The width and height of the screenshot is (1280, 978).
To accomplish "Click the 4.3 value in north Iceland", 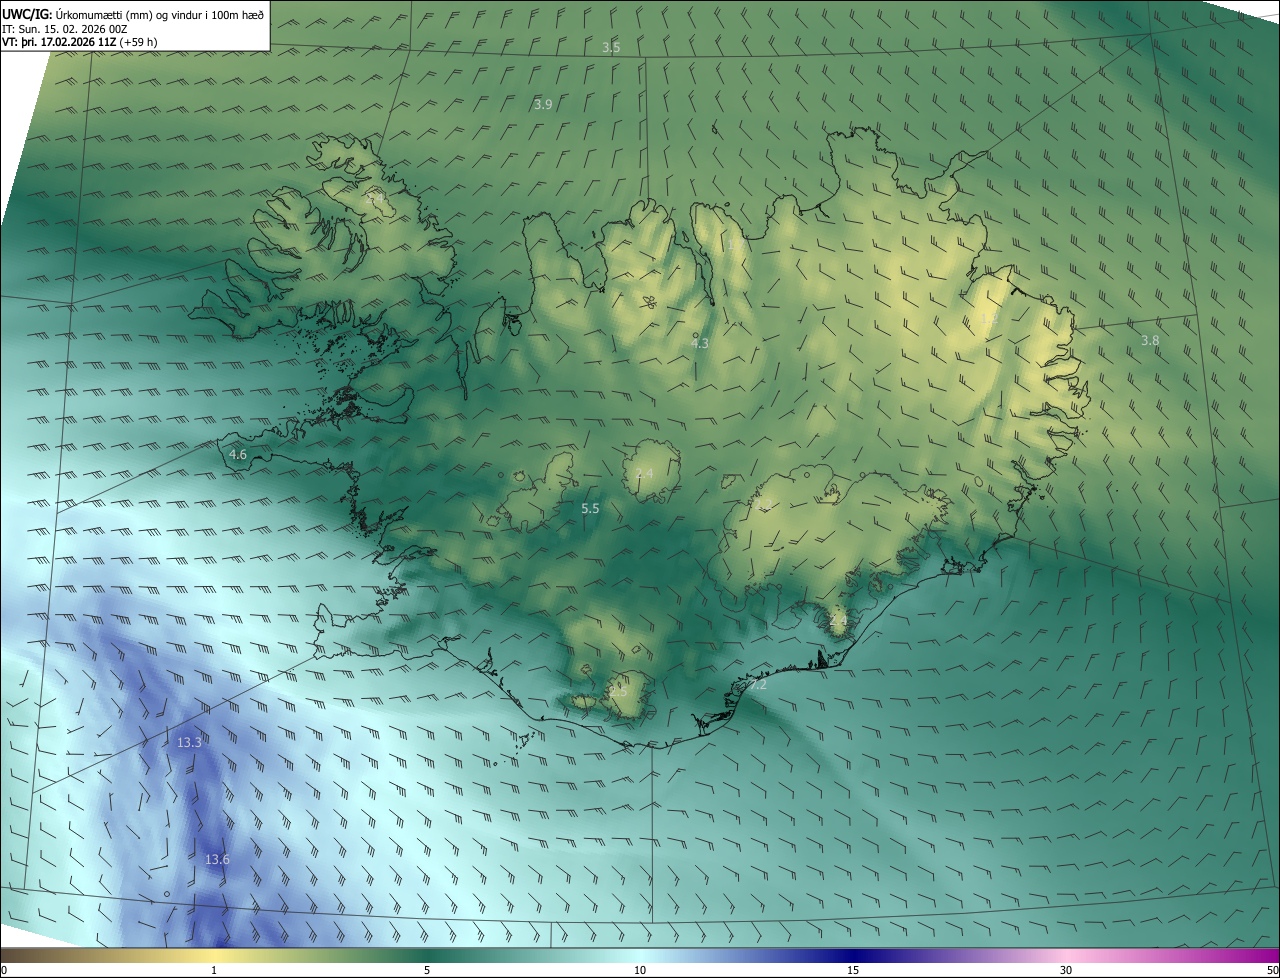I will tap(700, 343).
